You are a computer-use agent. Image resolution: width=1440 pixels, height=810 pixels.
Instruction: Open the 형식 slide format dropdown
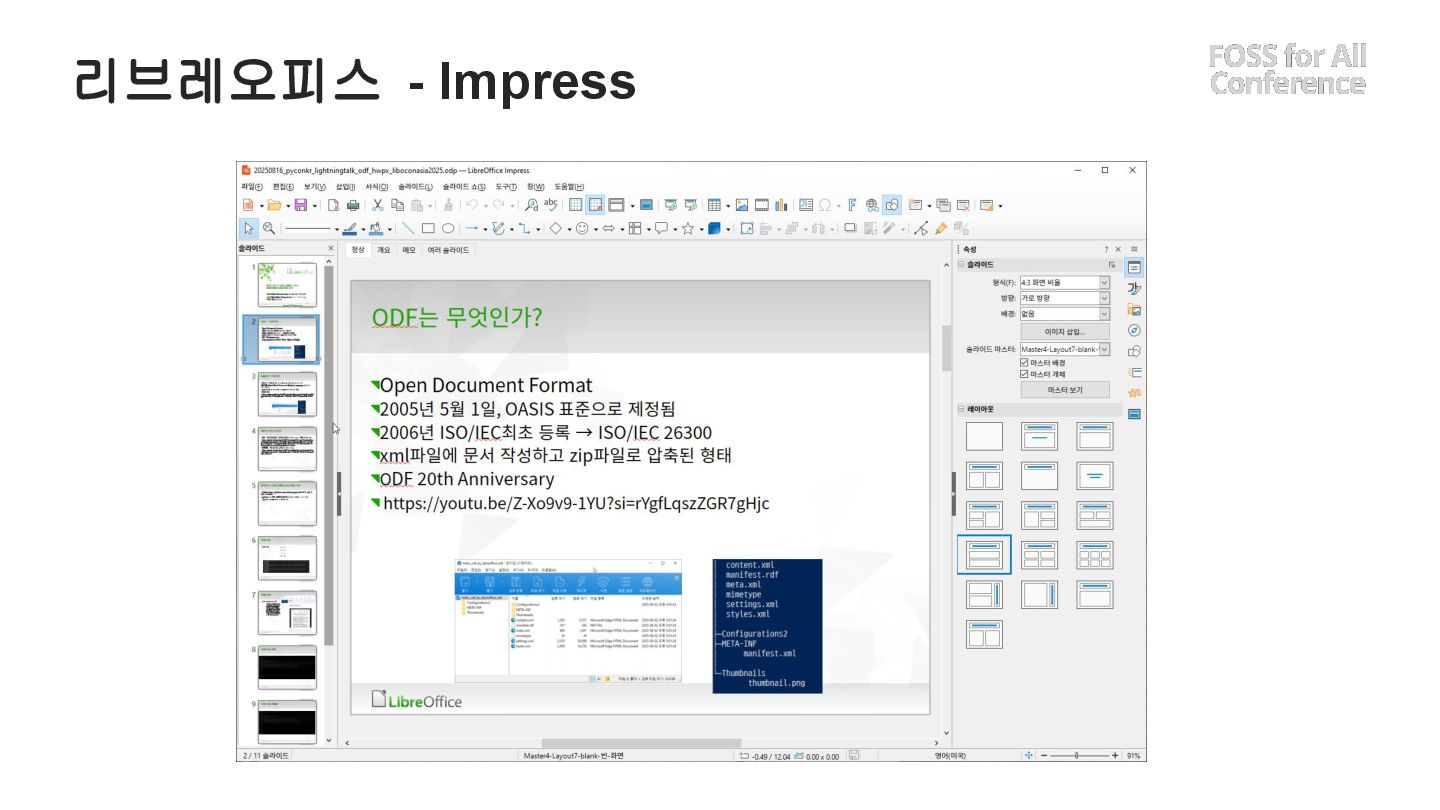click(1064, 283)
